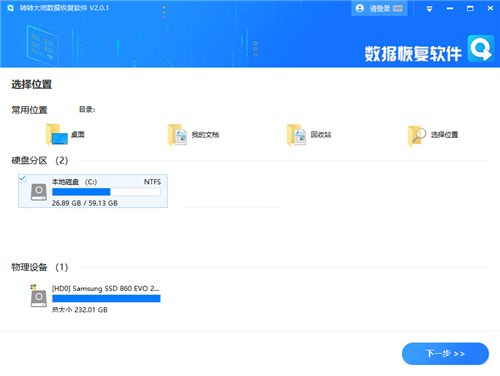Click the 选择位置 label beside the magnifier
This screenshot has width=500, height=376.
pos(444,135)
